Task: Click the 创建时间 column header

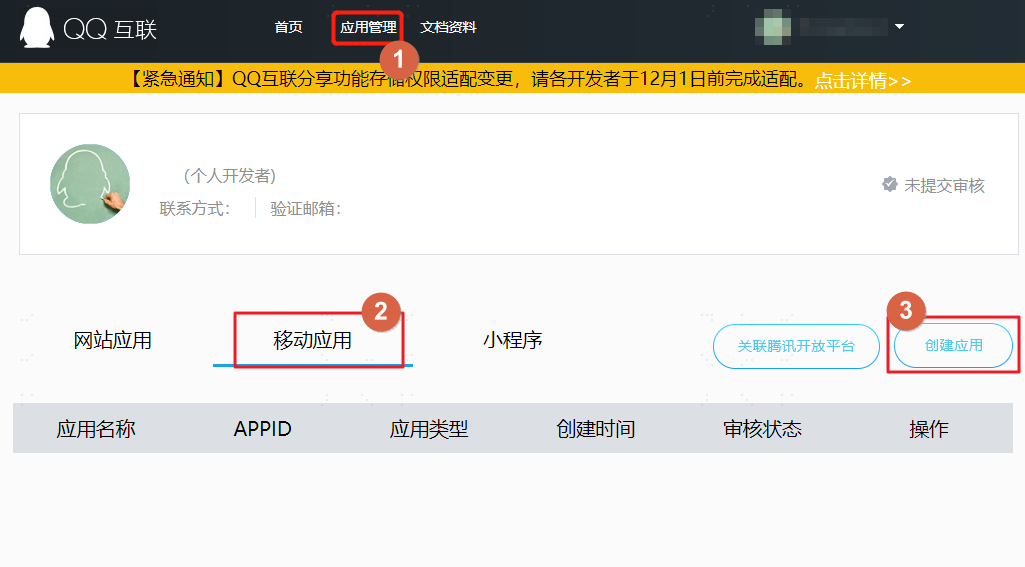Action: click(x=596, y=429)
